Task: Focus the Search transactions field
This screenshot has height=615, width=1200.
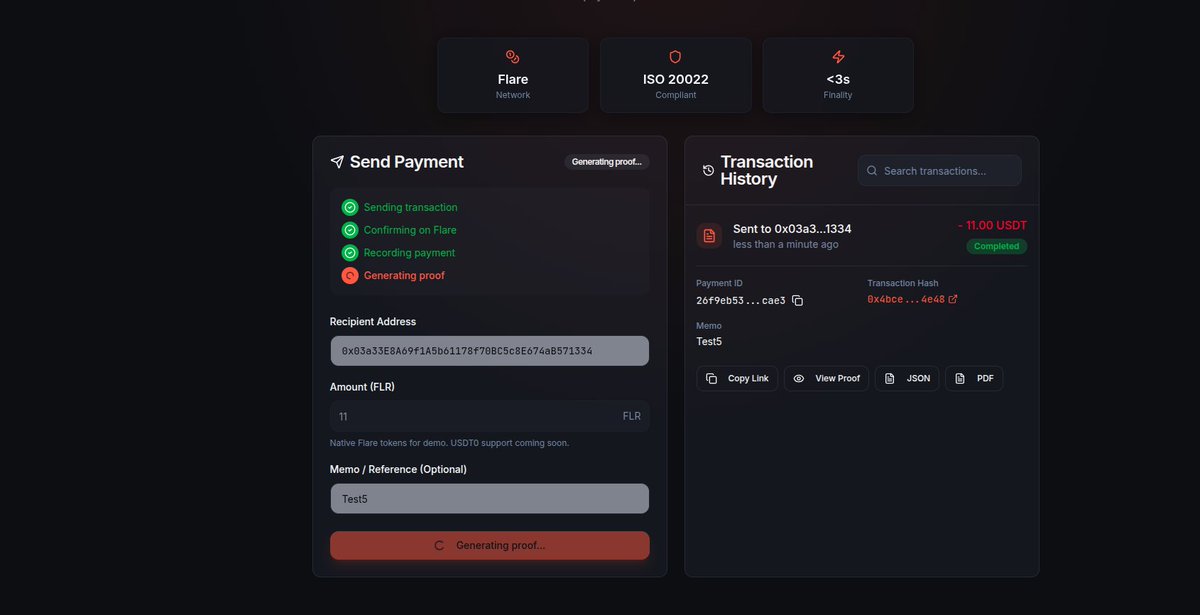Action: (x=939, y=171)
